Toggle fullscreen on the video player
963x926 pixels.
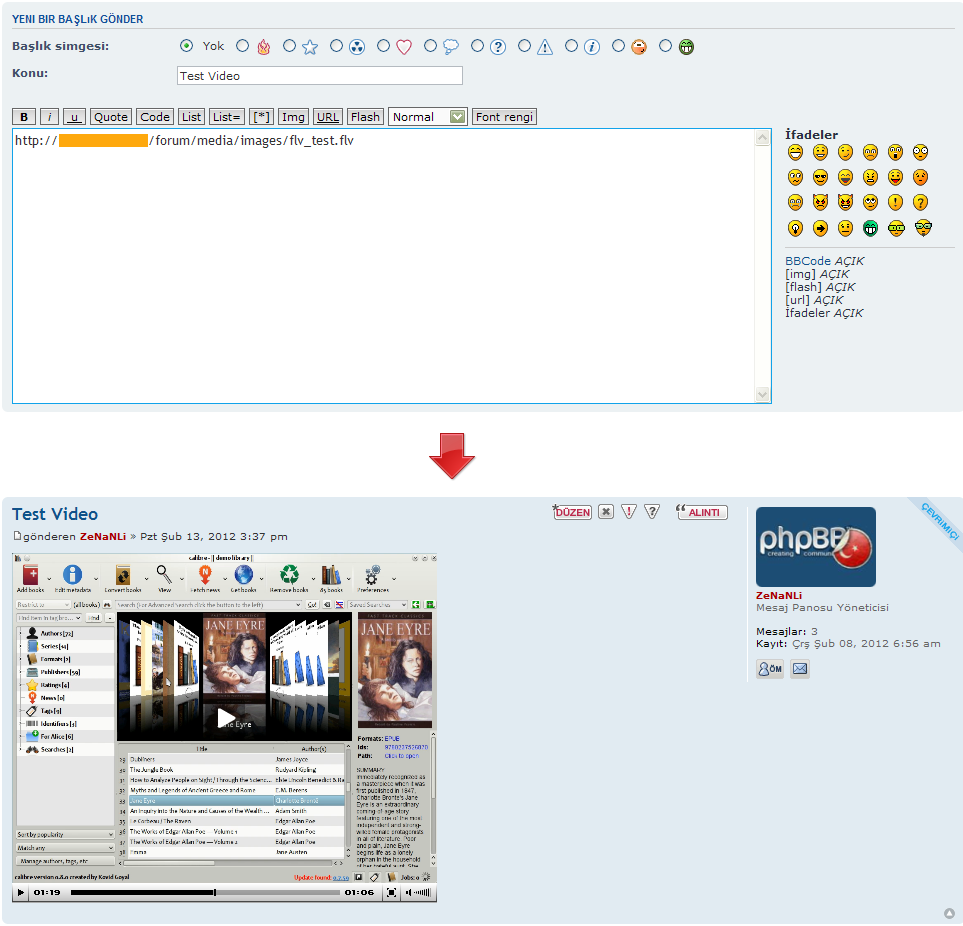coord(391,892)
